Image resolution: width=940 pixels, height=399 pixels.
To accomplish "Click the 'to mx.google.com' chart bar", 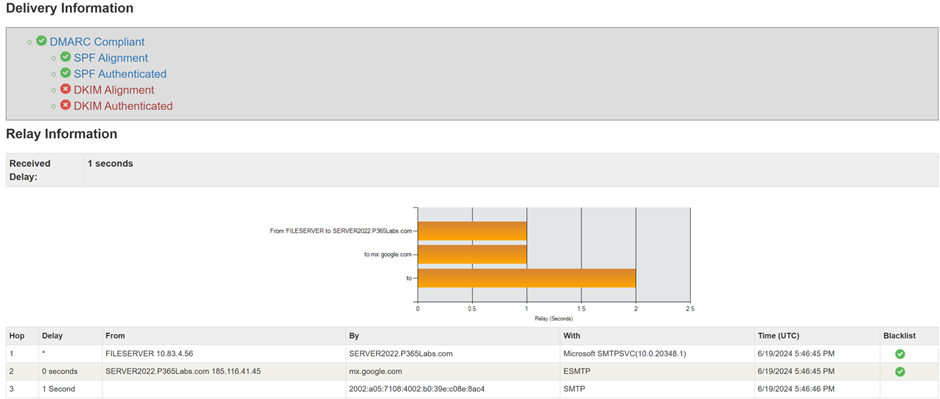I will tap(472, 254).
